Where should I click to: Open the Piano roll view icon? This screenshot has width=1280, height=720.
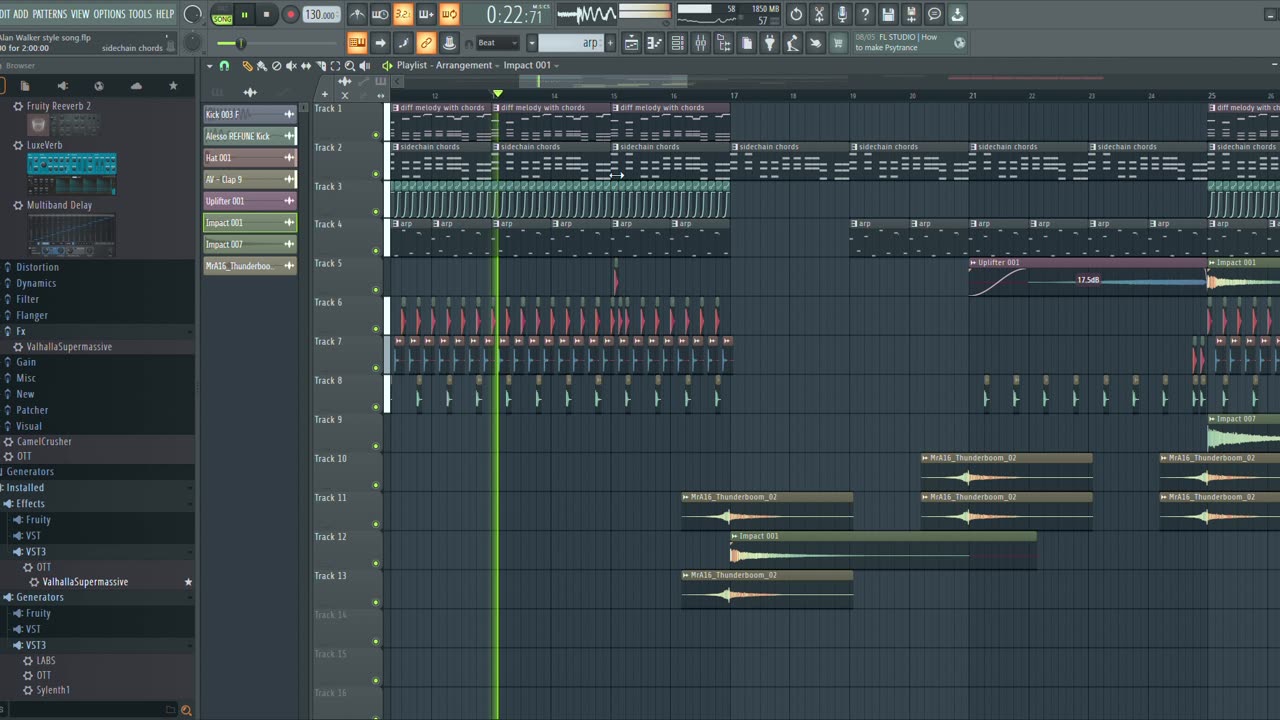[655, 43]
